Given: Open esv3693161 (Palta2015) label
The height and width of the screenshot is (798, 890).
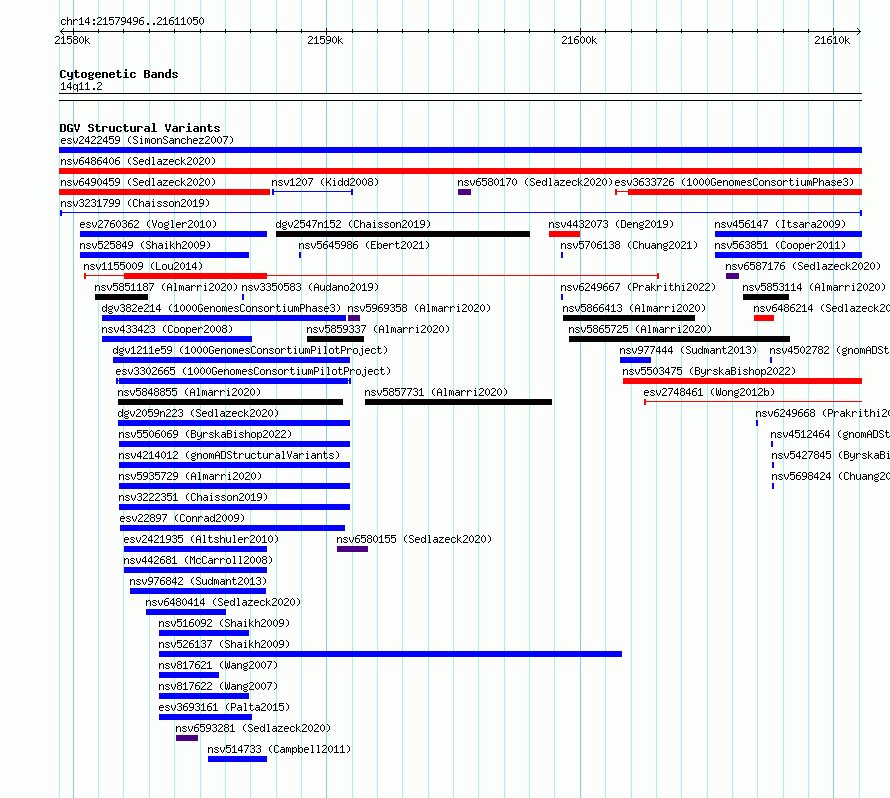Looking at the screenshot, I should 224,707.
